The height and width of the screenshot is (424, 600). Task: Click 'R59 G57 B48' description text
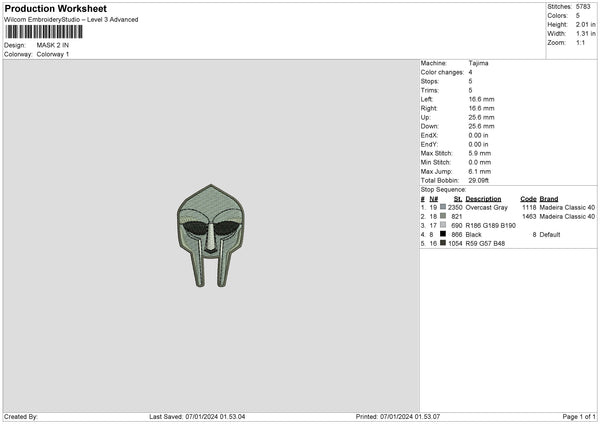click(x=485, y=243)
